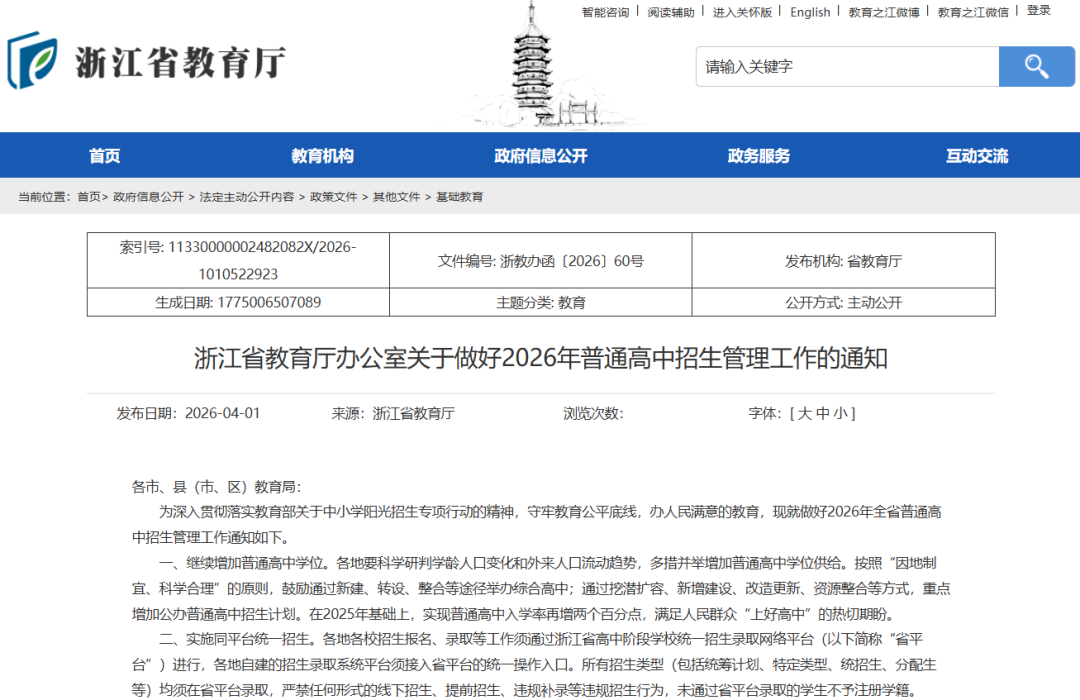Open the 教育之江微信 WeChat link
Viewport: 1080px width, 700px height.
972,13
